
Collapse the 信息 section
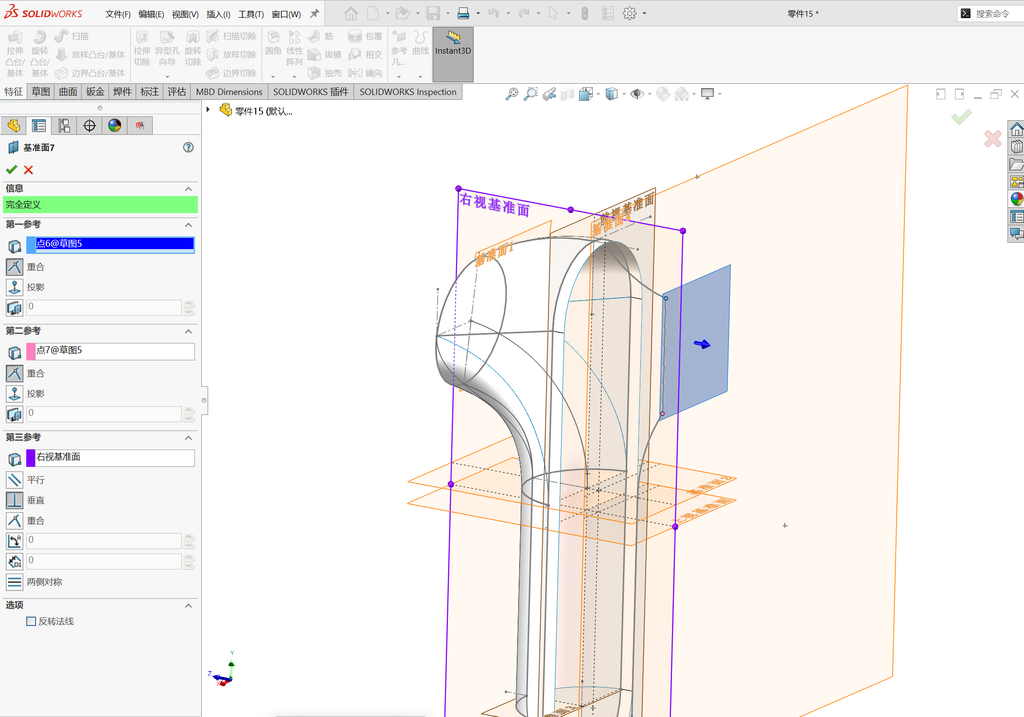[x=188, y=189]
